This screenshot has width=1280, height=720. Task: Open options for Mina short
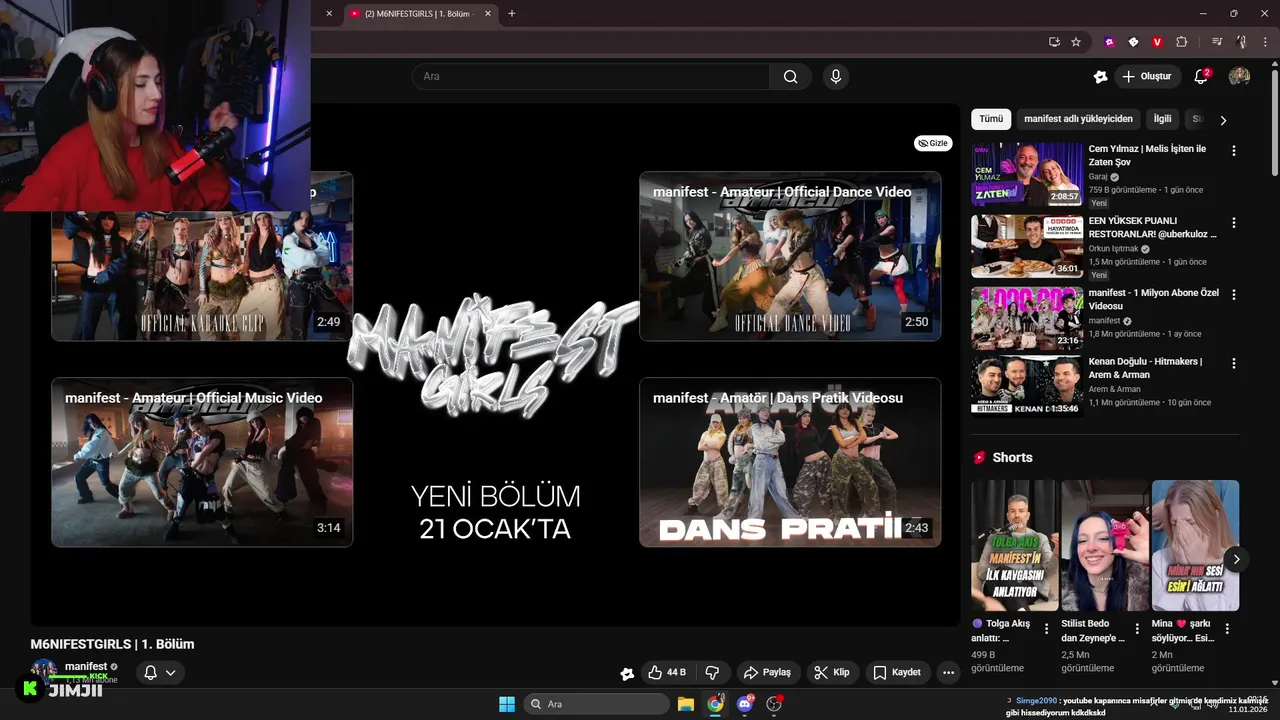coord(1227,629)
